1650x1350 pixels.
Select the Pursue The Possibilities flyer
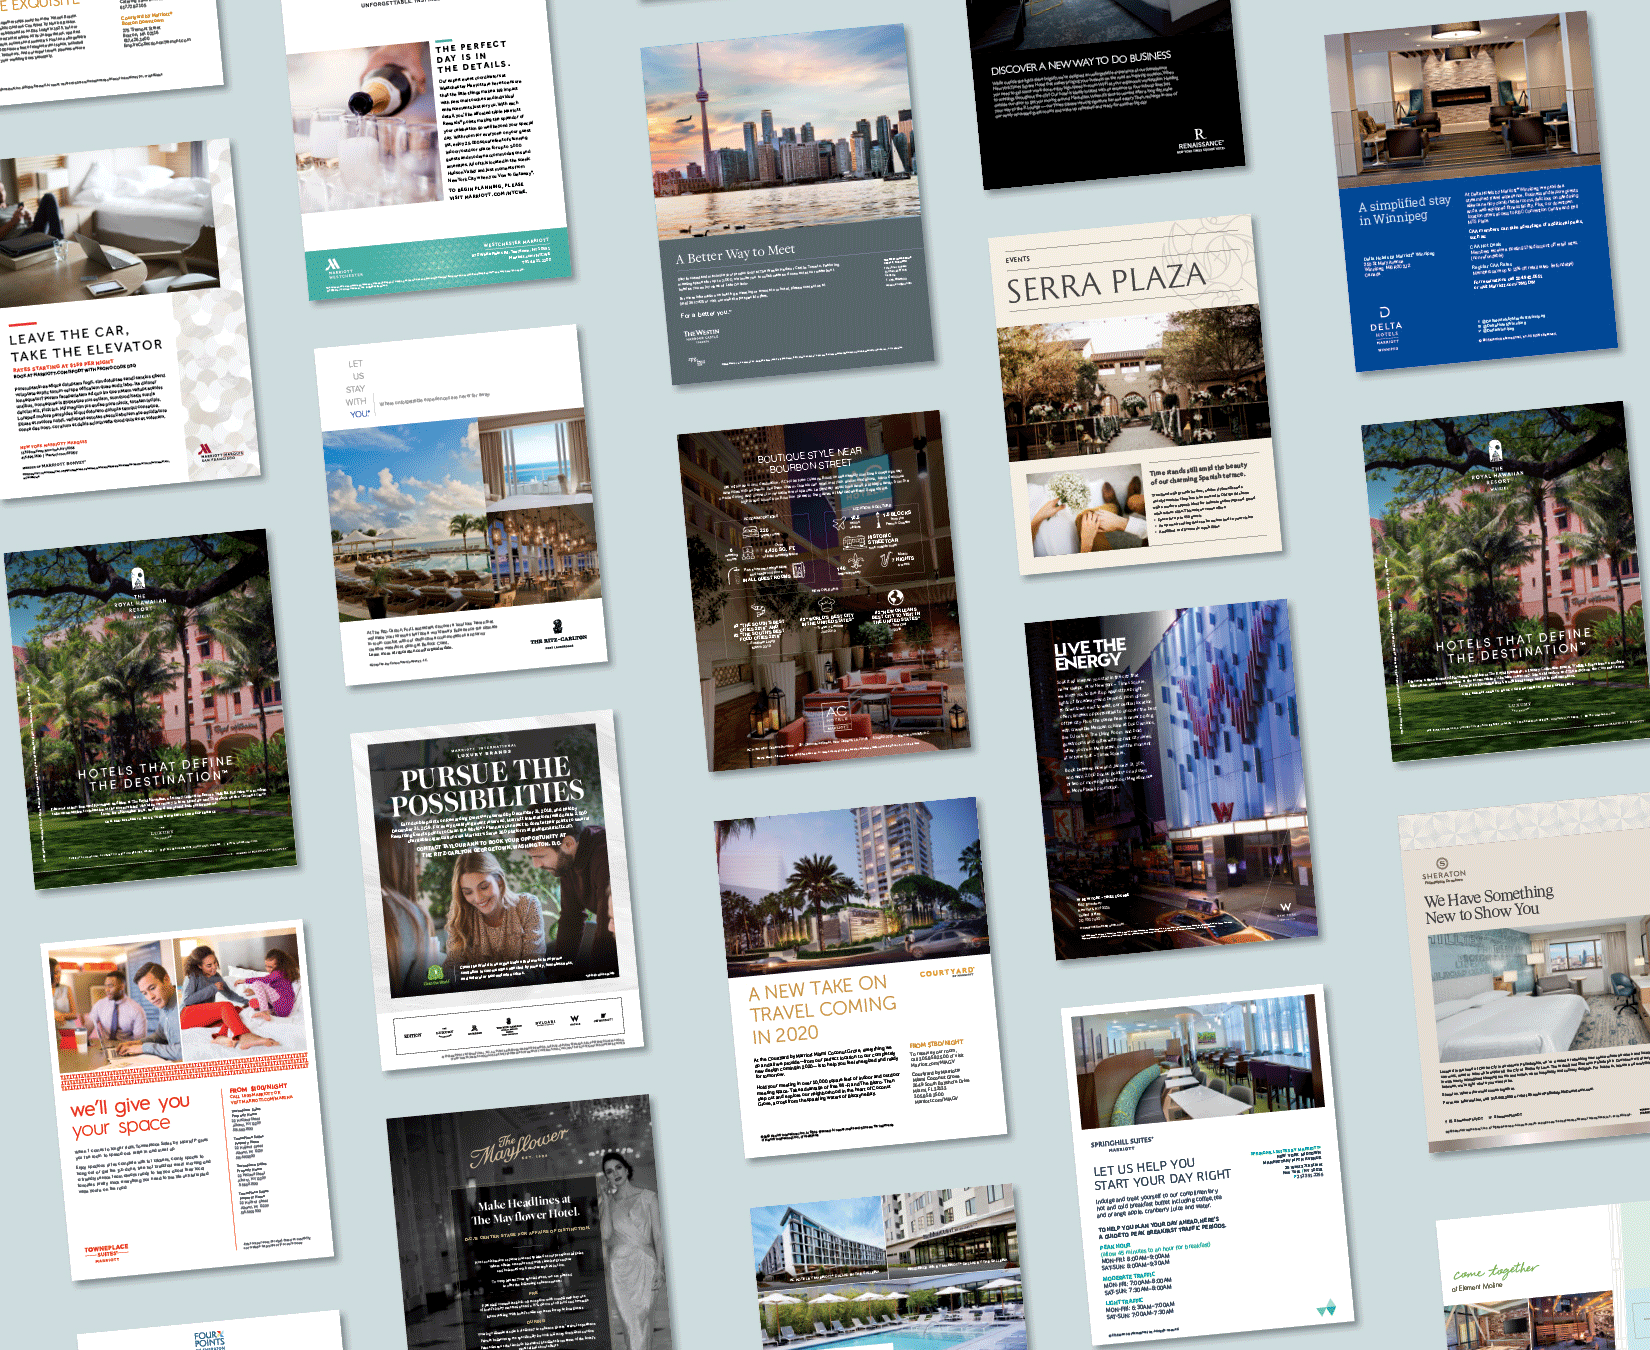[x=497, y=890]
